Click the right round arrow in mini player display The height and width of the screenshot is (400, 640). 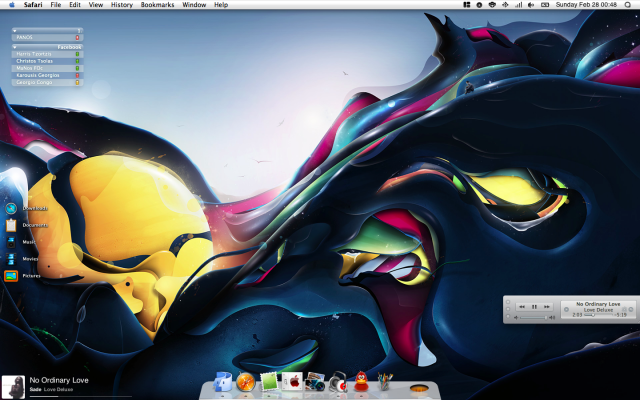631,309
